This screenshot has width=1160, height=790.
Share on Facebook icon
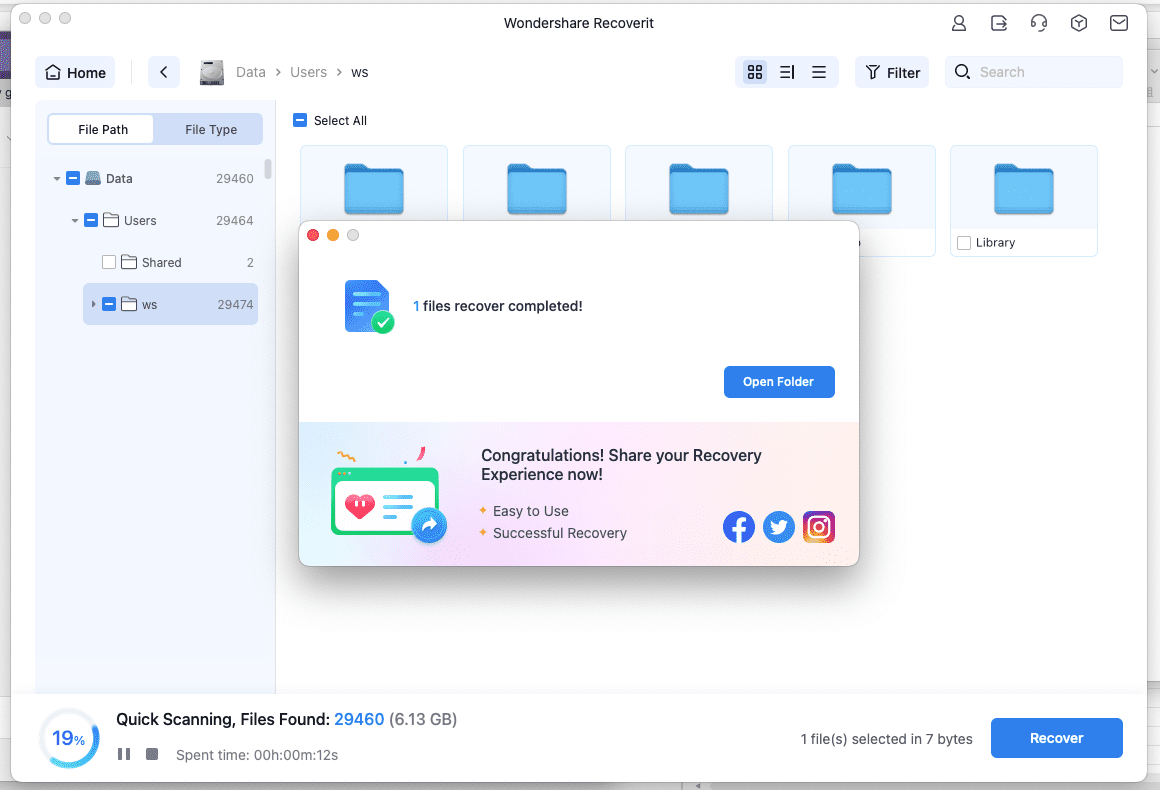coord(739,527)
